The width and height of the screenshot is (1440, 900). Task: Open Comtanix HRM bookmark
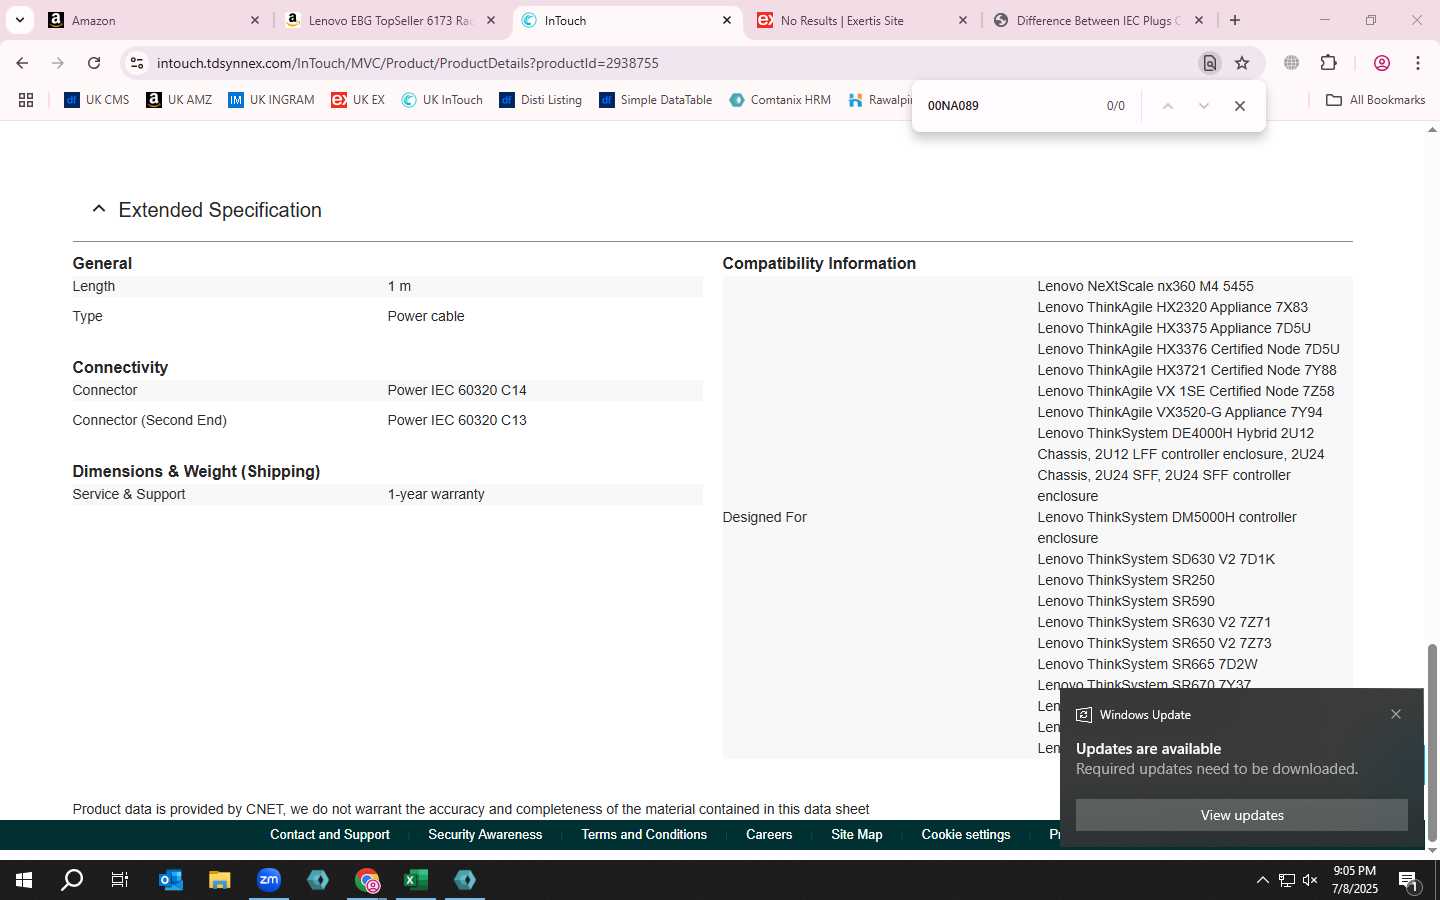click(x=780, y=100)
